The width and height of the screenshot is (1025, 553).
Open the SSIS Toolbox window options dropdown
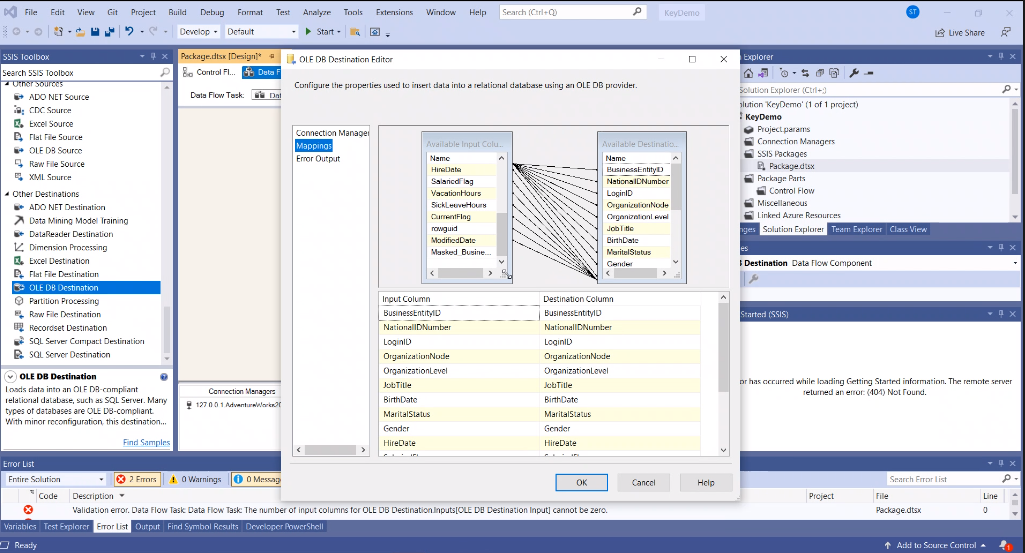(142, 57)
